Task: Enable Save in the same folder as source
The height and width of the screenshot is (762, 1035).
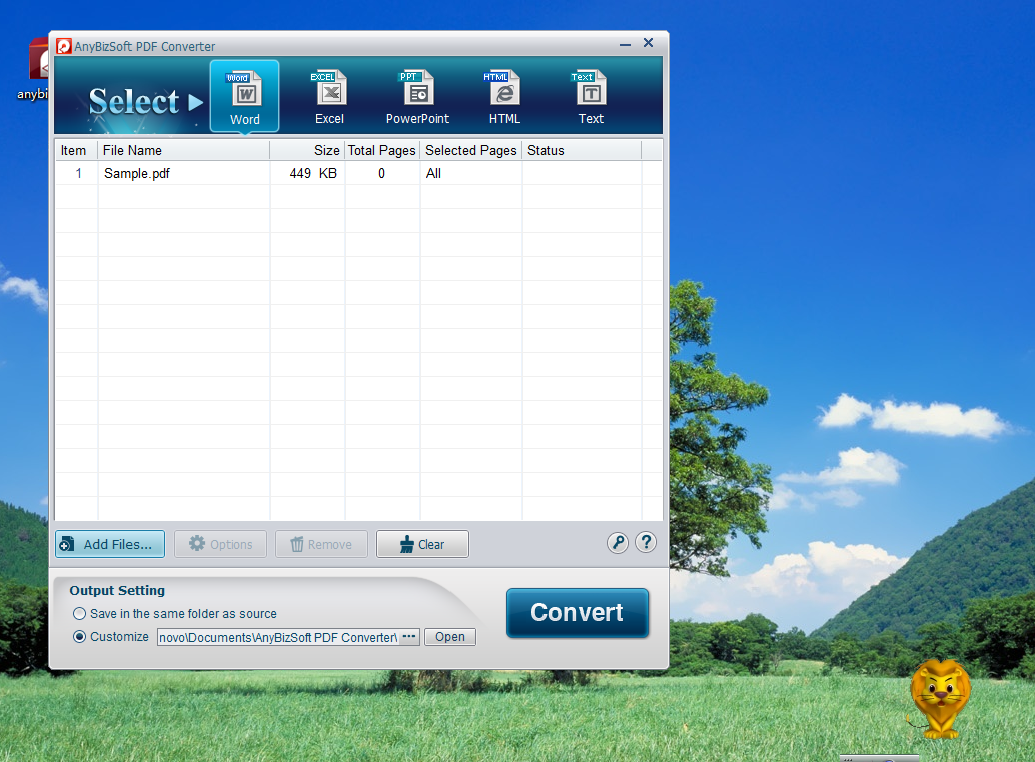Action: click(x=80, y=613)
